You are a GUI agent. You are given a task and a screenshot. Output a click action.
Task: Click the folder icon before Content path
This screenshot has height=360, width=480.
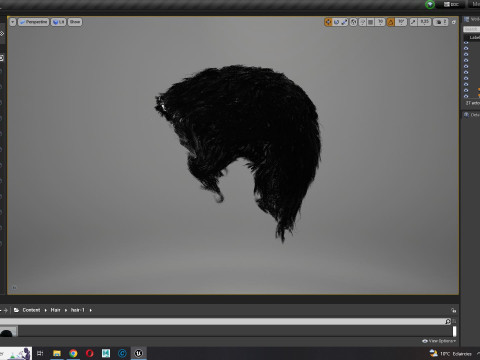click(16, 310)
